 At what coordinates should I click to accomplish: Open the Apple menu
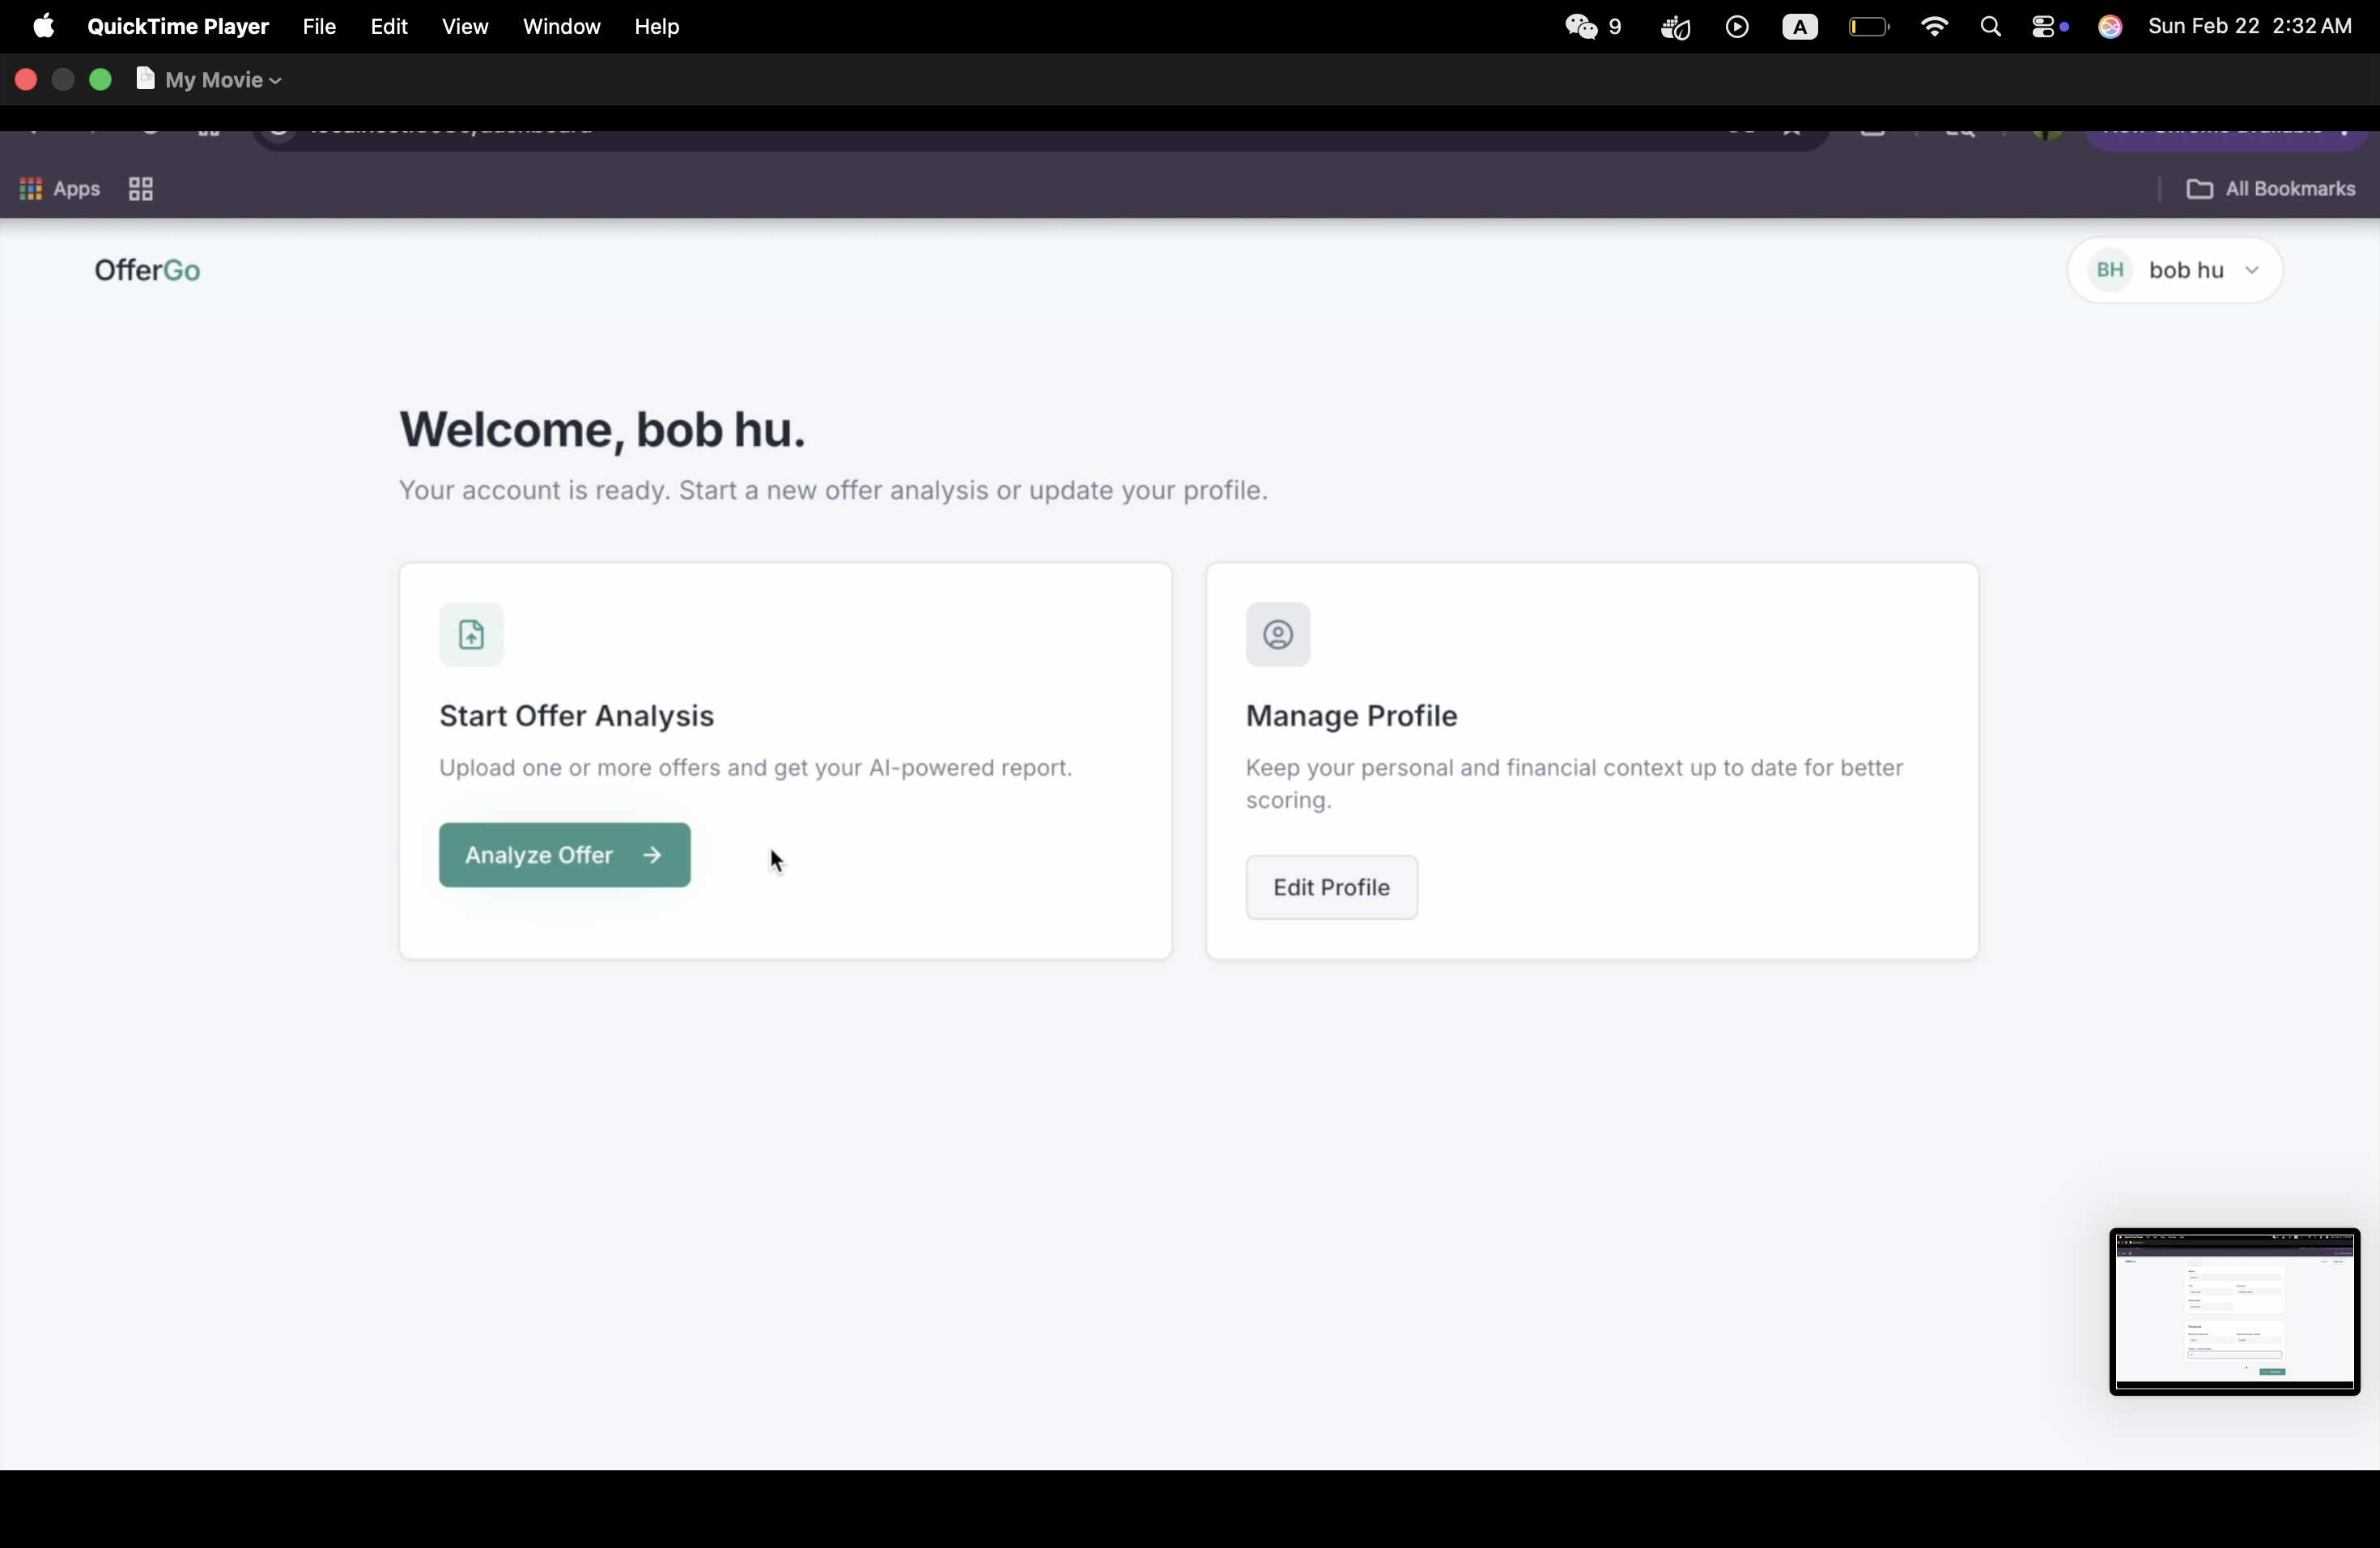pos(43,26)
